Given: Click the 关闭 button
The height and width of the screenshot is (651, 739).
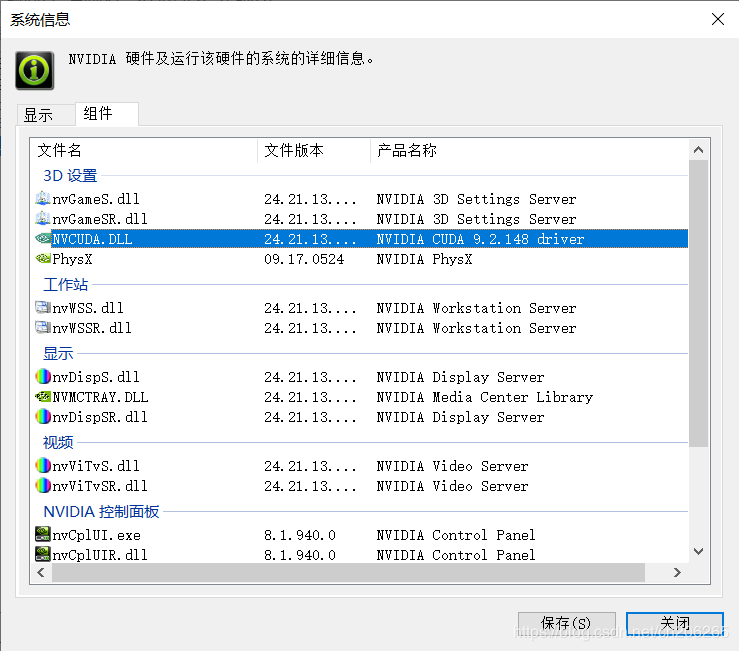Looking at the screenshot, I should (674, 623).
